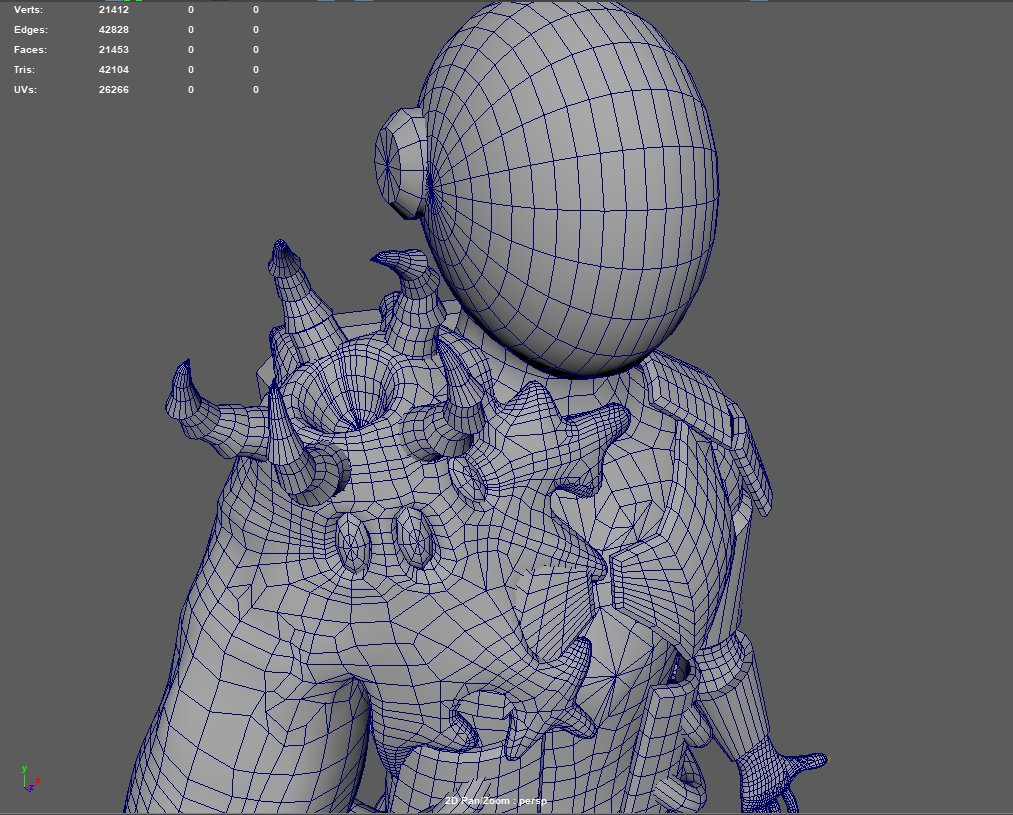Click the Edges label in the HUD
This screenshot has width=1013, height=815.
click(x=30, y=29)
